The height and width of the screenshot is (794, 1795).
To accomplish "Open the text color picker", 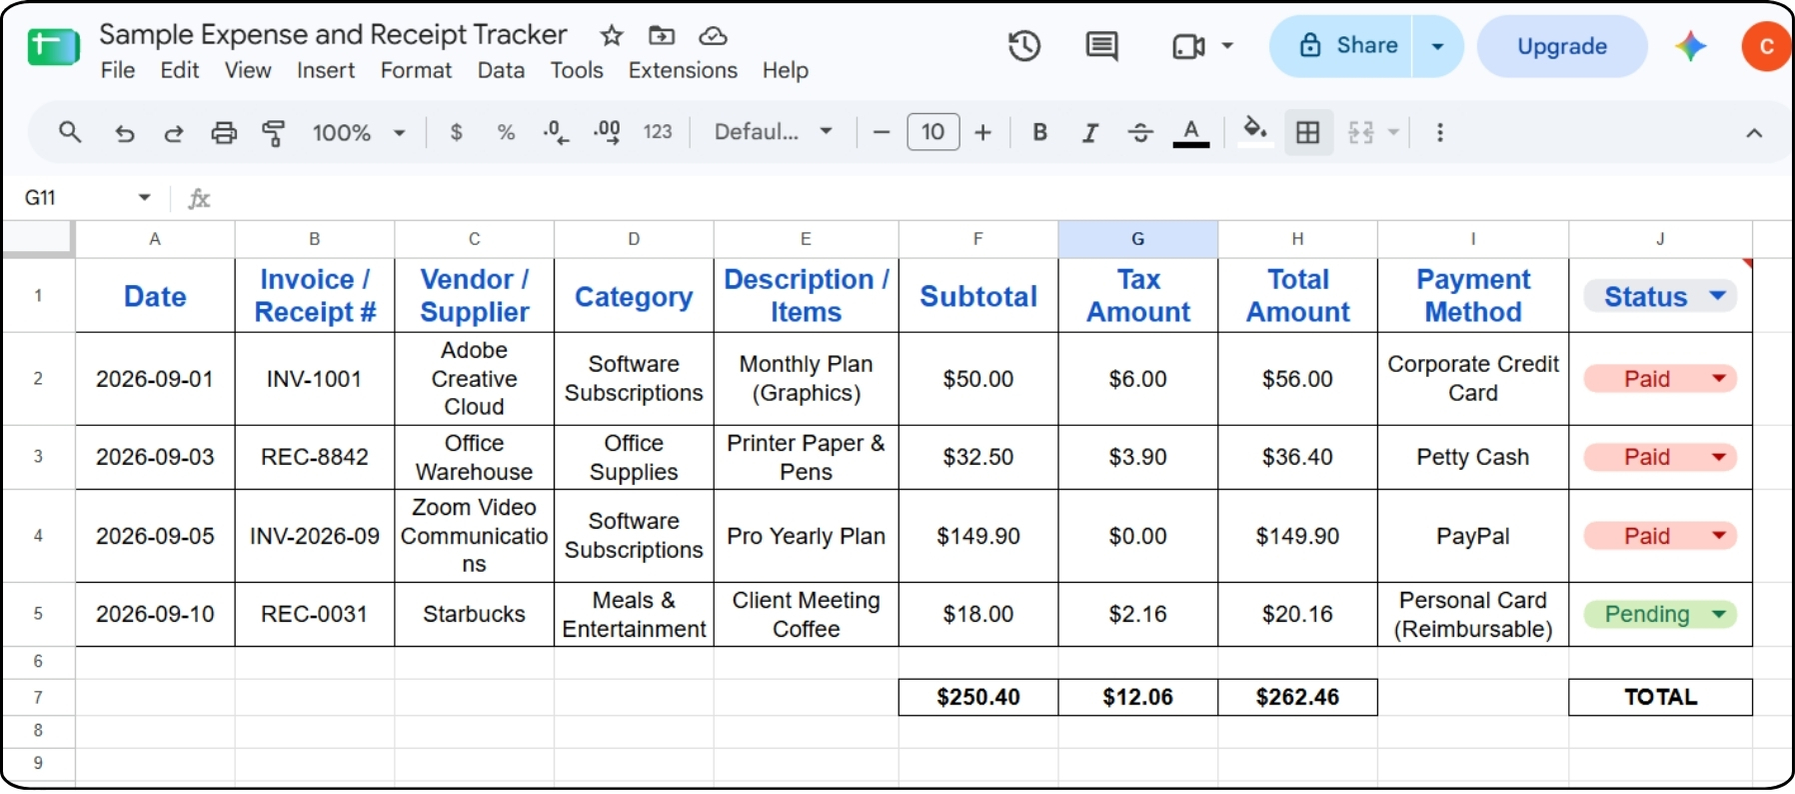I will (x=1190, y=132).
